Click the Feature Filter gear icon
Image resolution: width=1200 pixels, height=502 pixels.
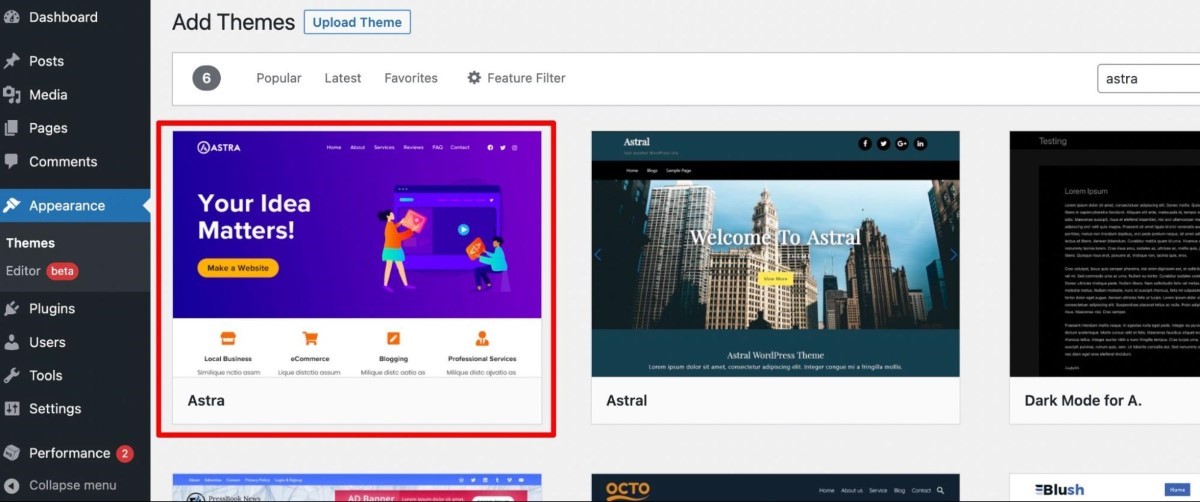tap(474, 78)
